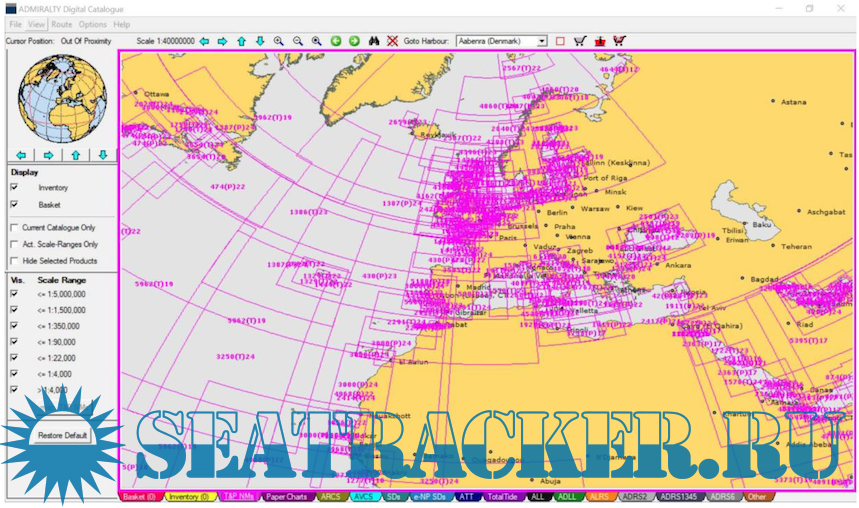Enable Current Catalogue Only checkbox
This screenshot has height=508, width=859.
click(x=15, y=228)
